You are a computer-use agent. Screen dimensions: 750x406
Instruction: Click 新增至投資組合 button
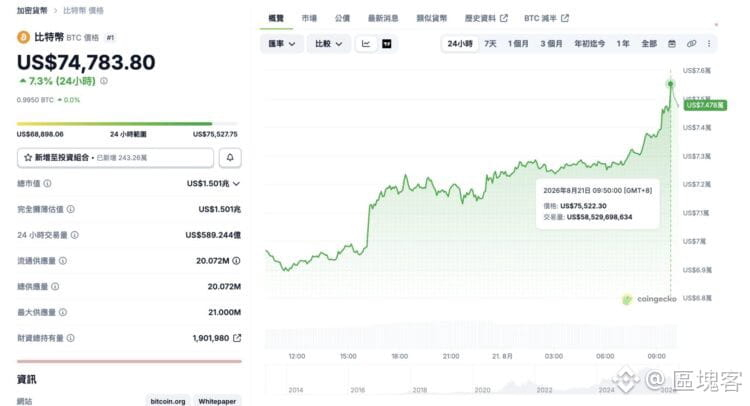click(115, 157)
